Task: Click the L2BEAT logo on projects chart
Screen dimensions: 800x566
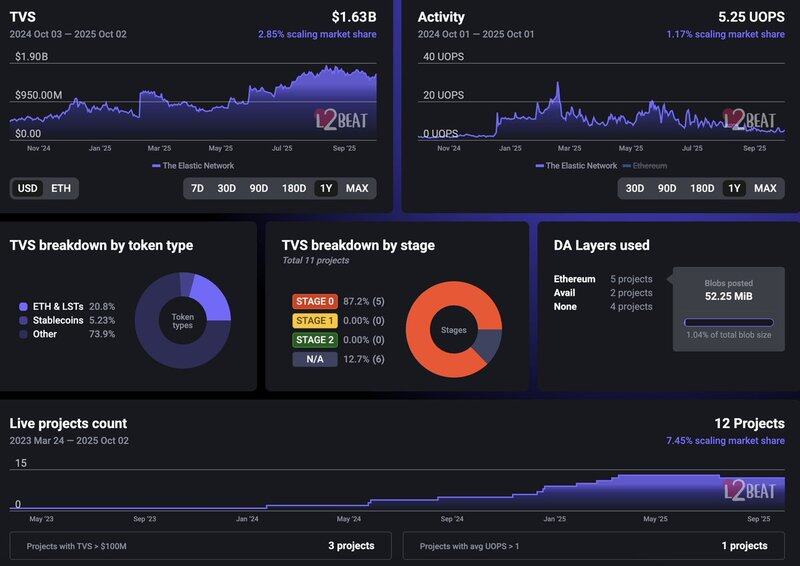Action: pyautogui.click(x=749, y=491)
